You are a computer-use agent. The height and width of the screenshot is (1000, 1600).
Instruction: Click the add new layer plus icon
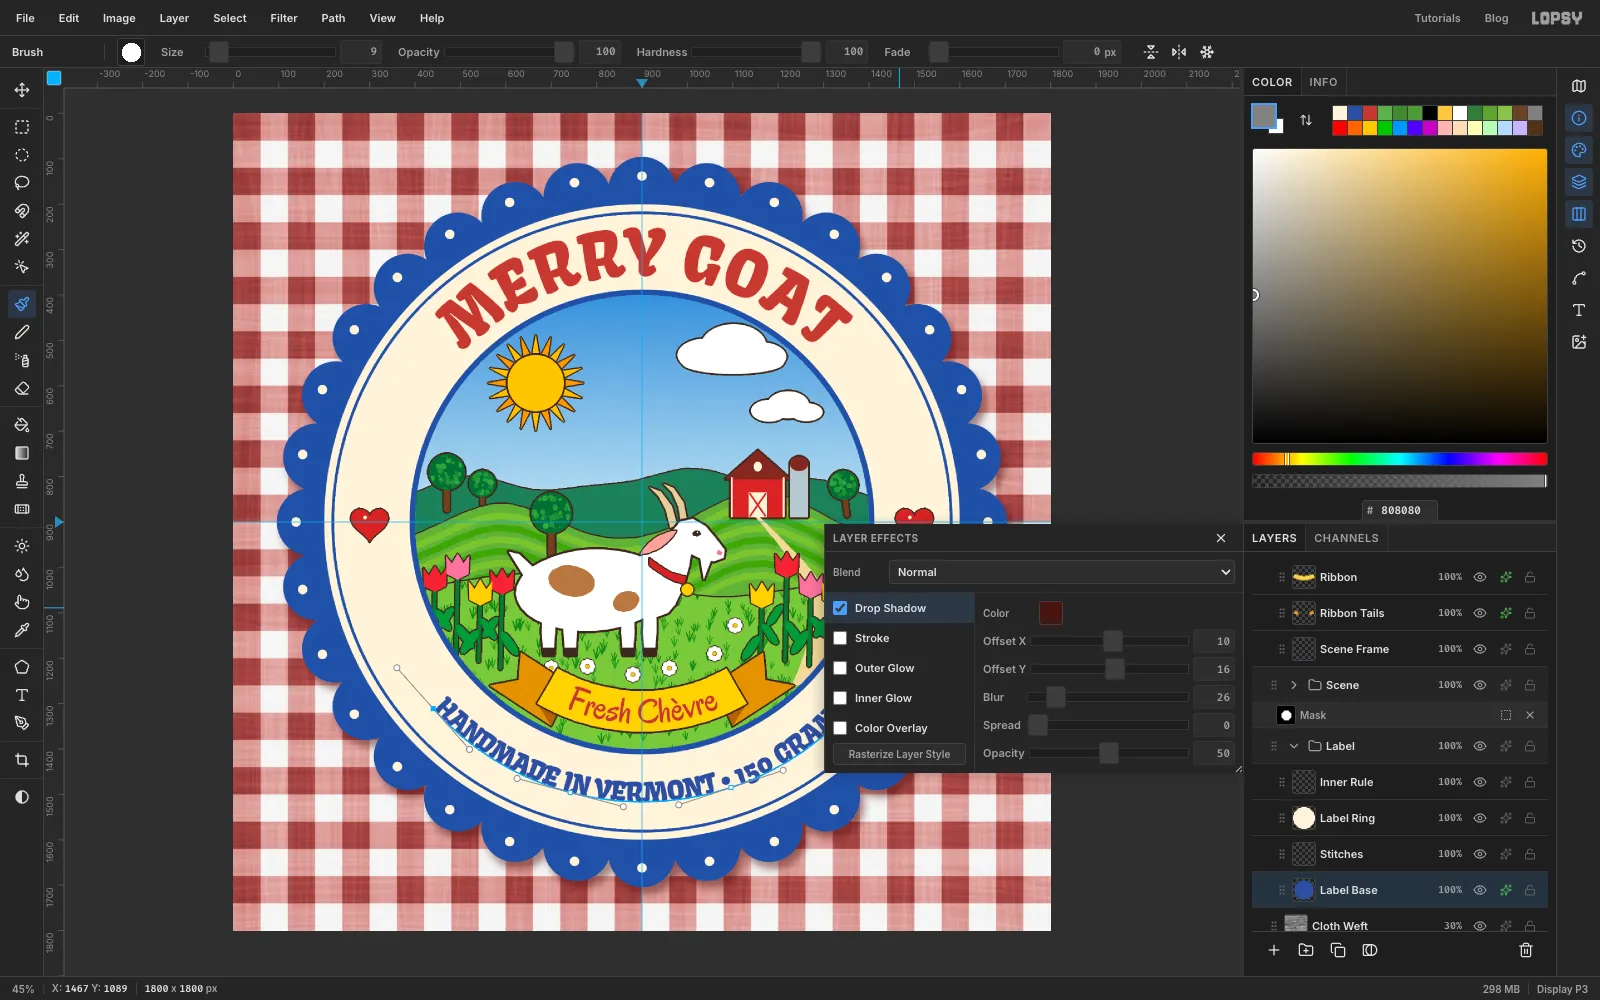(x=1274, y=950)
